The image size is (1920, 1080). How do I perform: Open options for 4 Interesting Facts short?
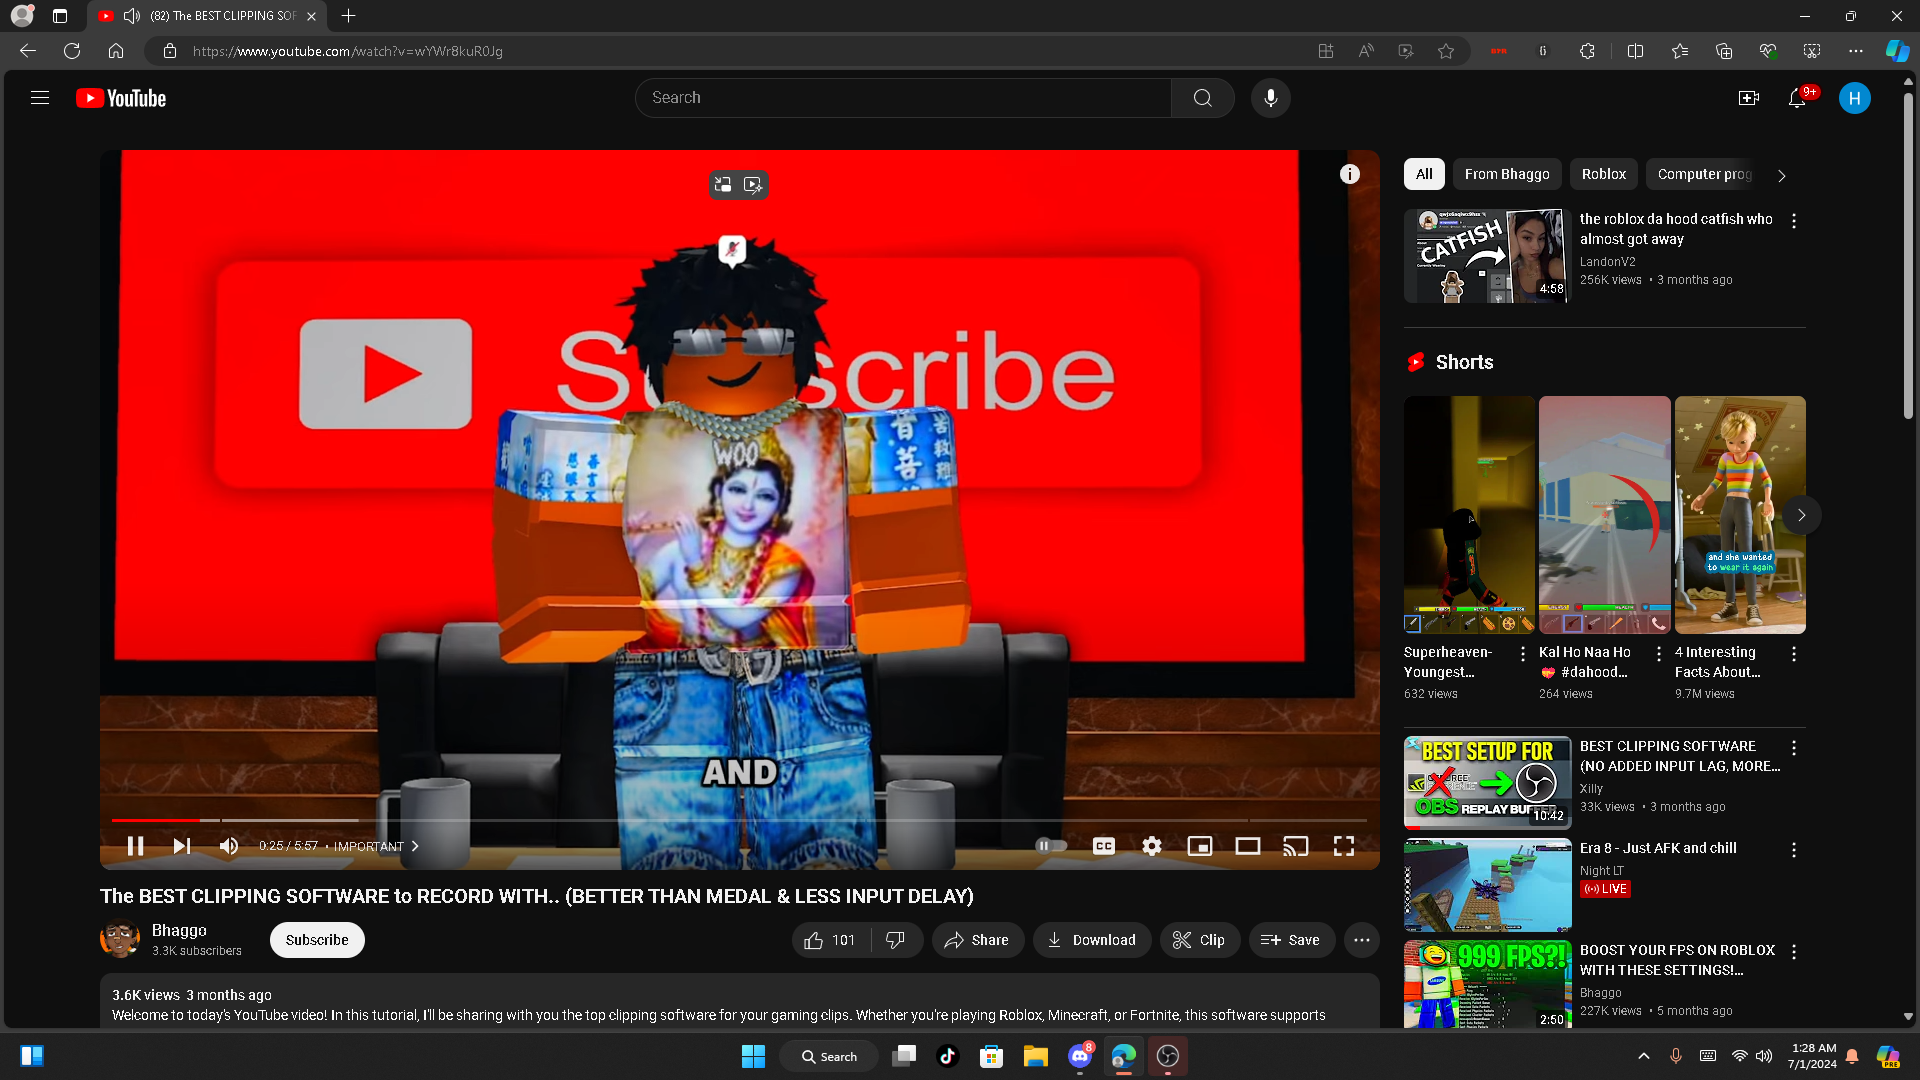tap(1794, 654)
